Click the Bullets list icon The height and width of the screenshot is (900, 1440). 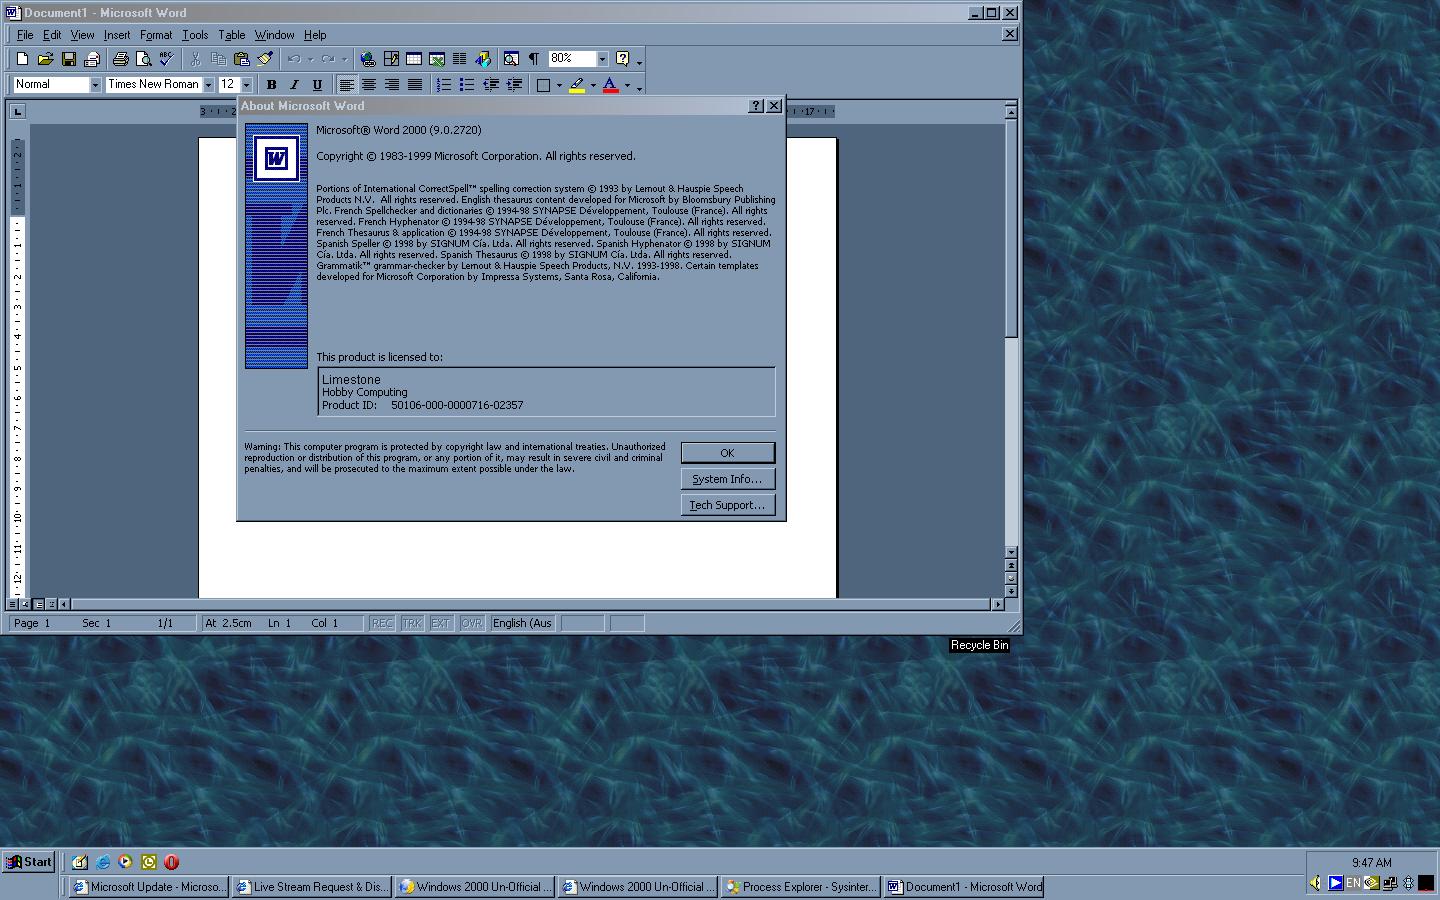coord(467,85)
